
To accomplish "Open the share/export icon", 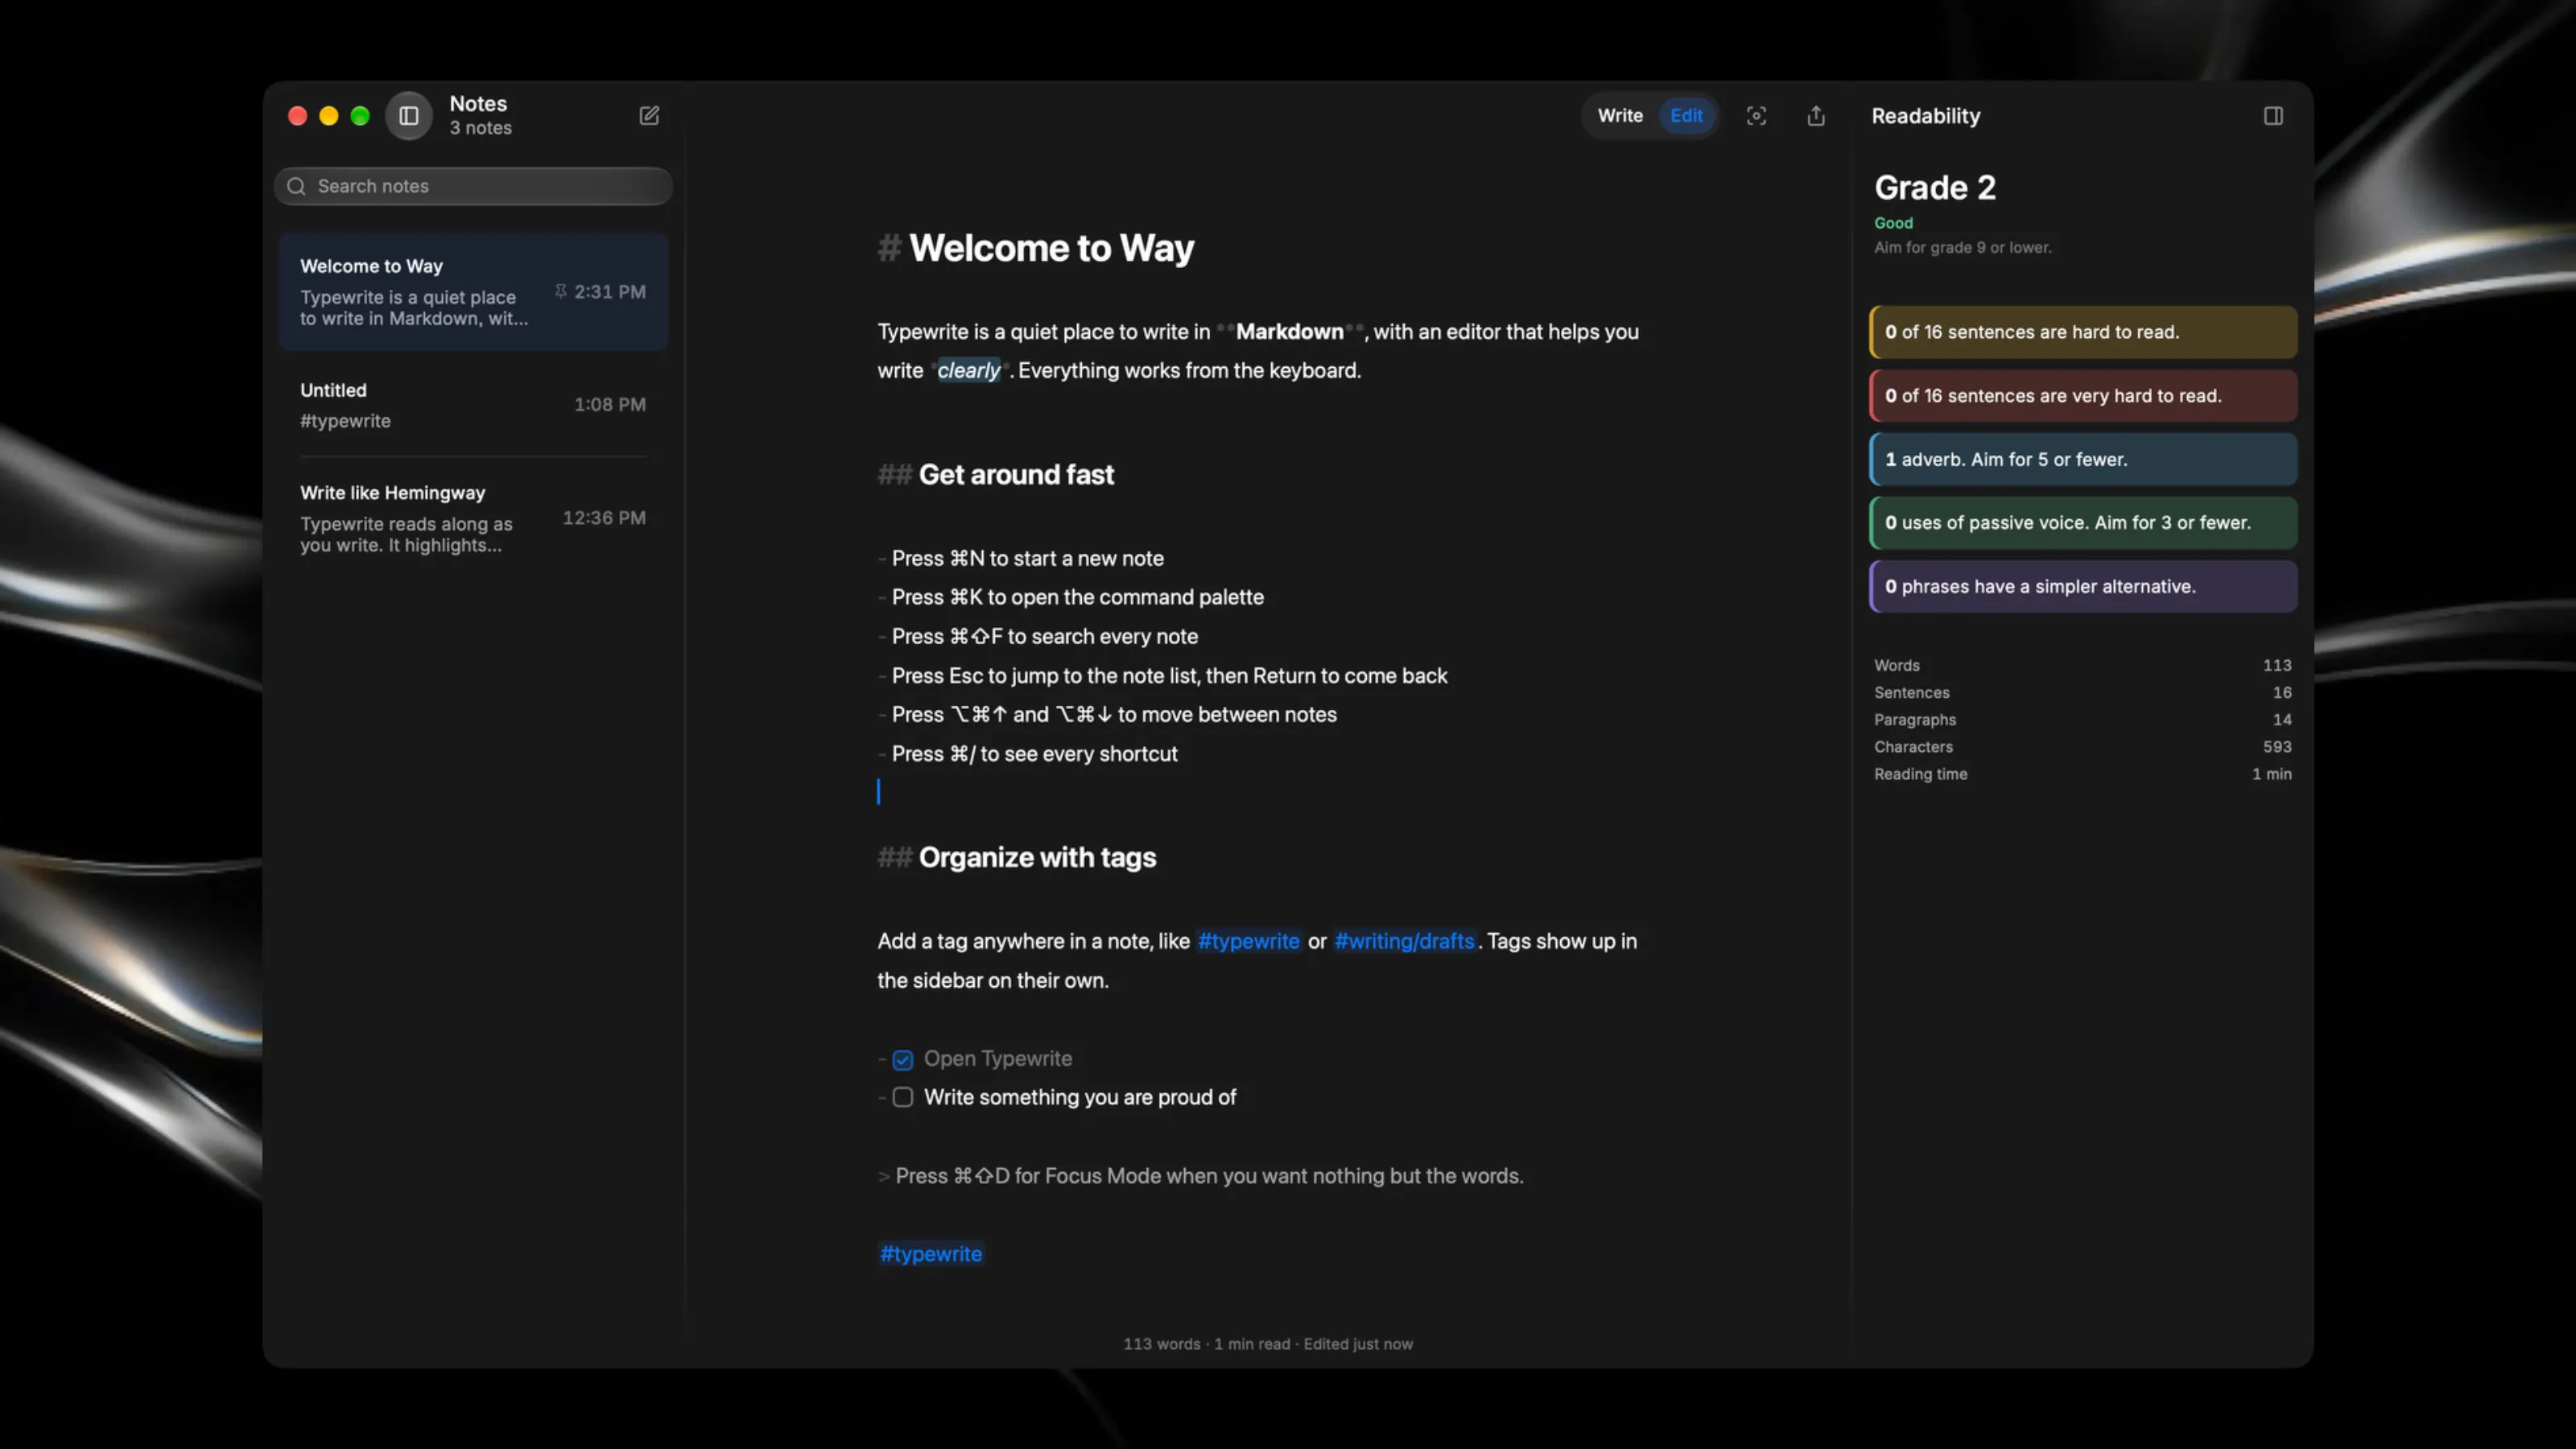I will click(x=1816, y=116).
